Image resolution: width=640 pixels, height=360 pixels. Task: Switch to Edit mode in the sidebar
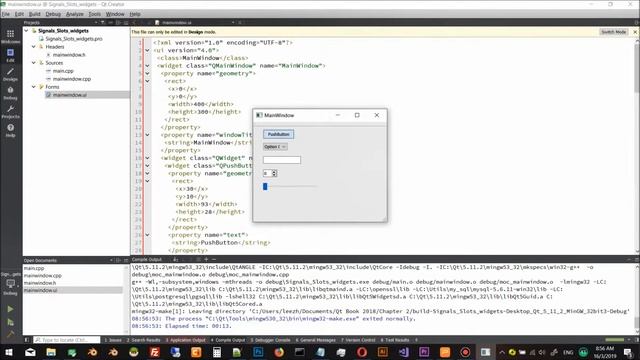coord(10,55)
